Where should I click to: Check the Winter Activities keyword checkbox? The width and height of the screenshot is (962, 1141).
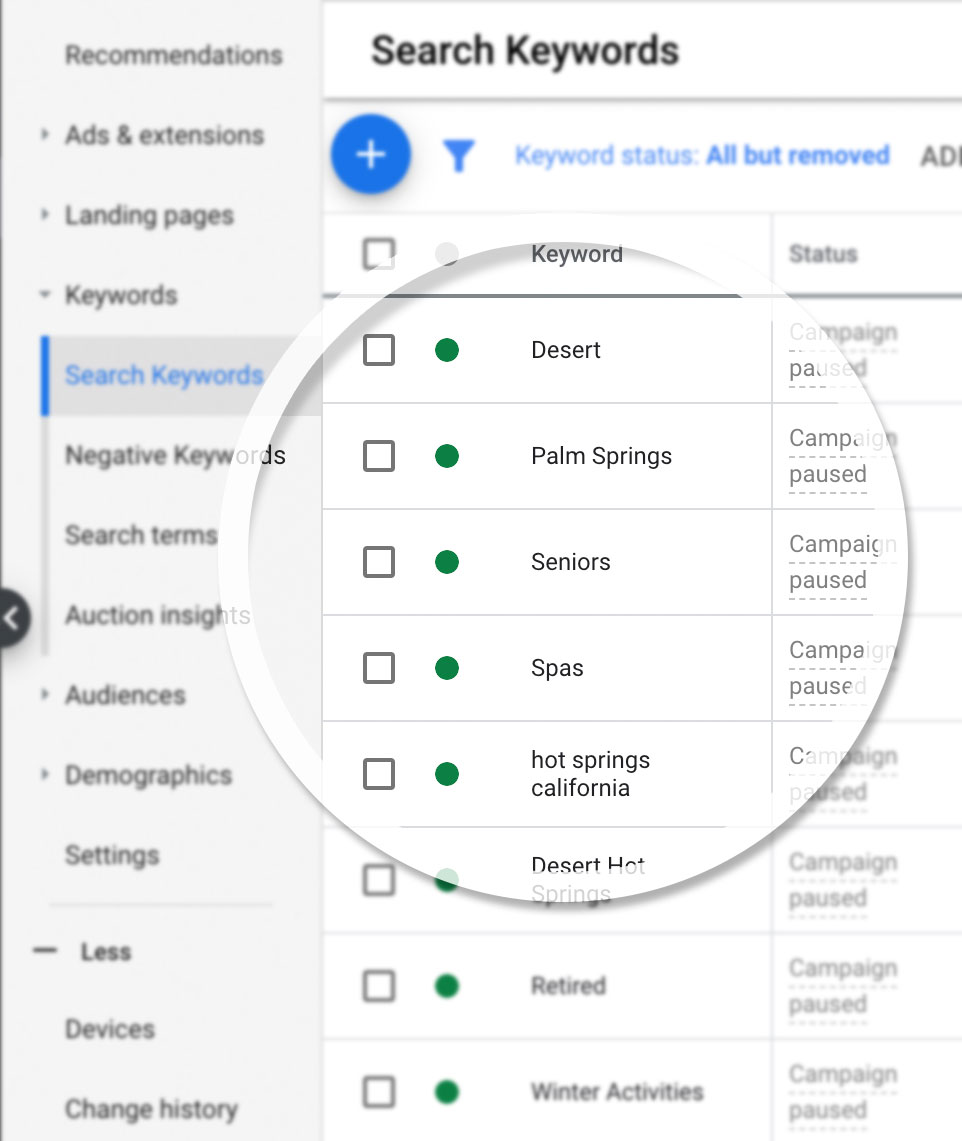click(x=379, y=1092)
